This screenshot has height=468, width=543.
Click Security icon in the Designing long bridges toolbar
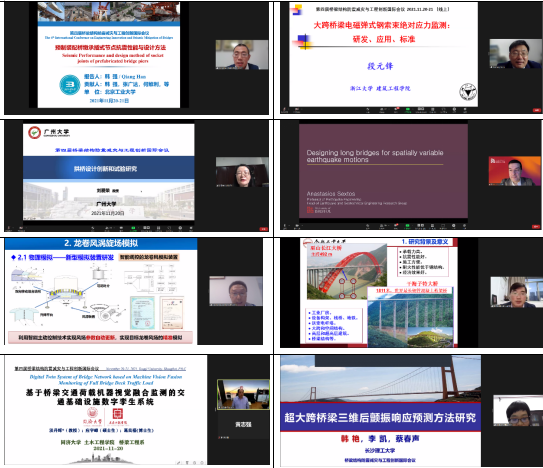pyautogui.click(x=367, y=226)
